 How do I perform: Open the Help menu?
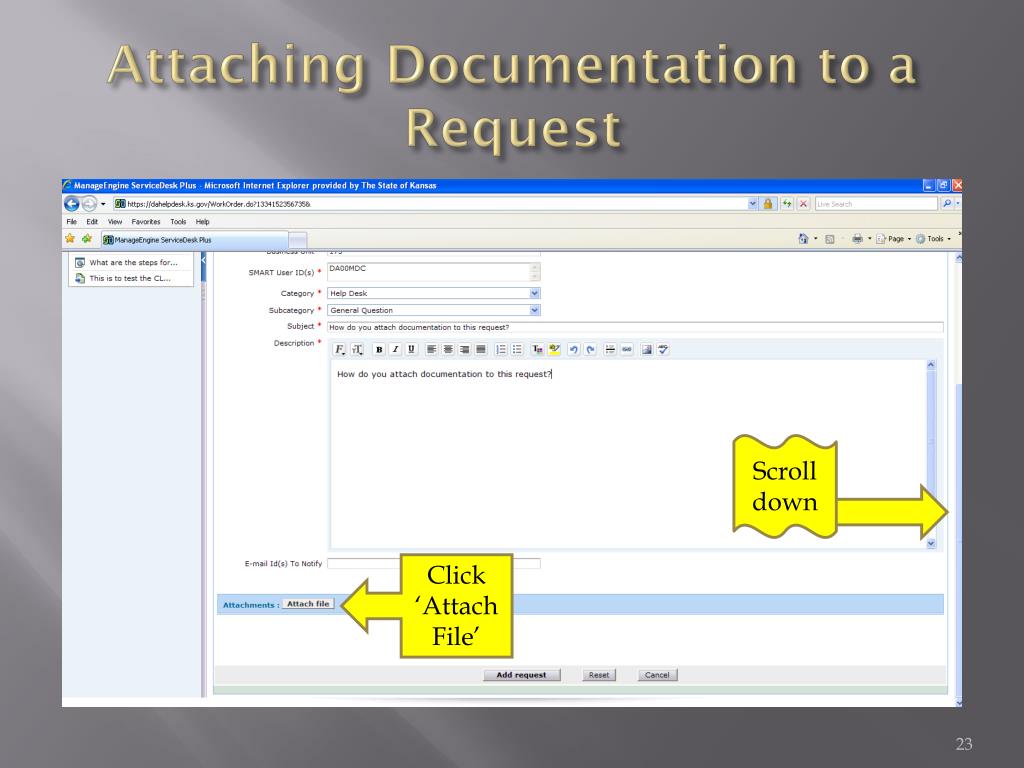pos(202,222)
